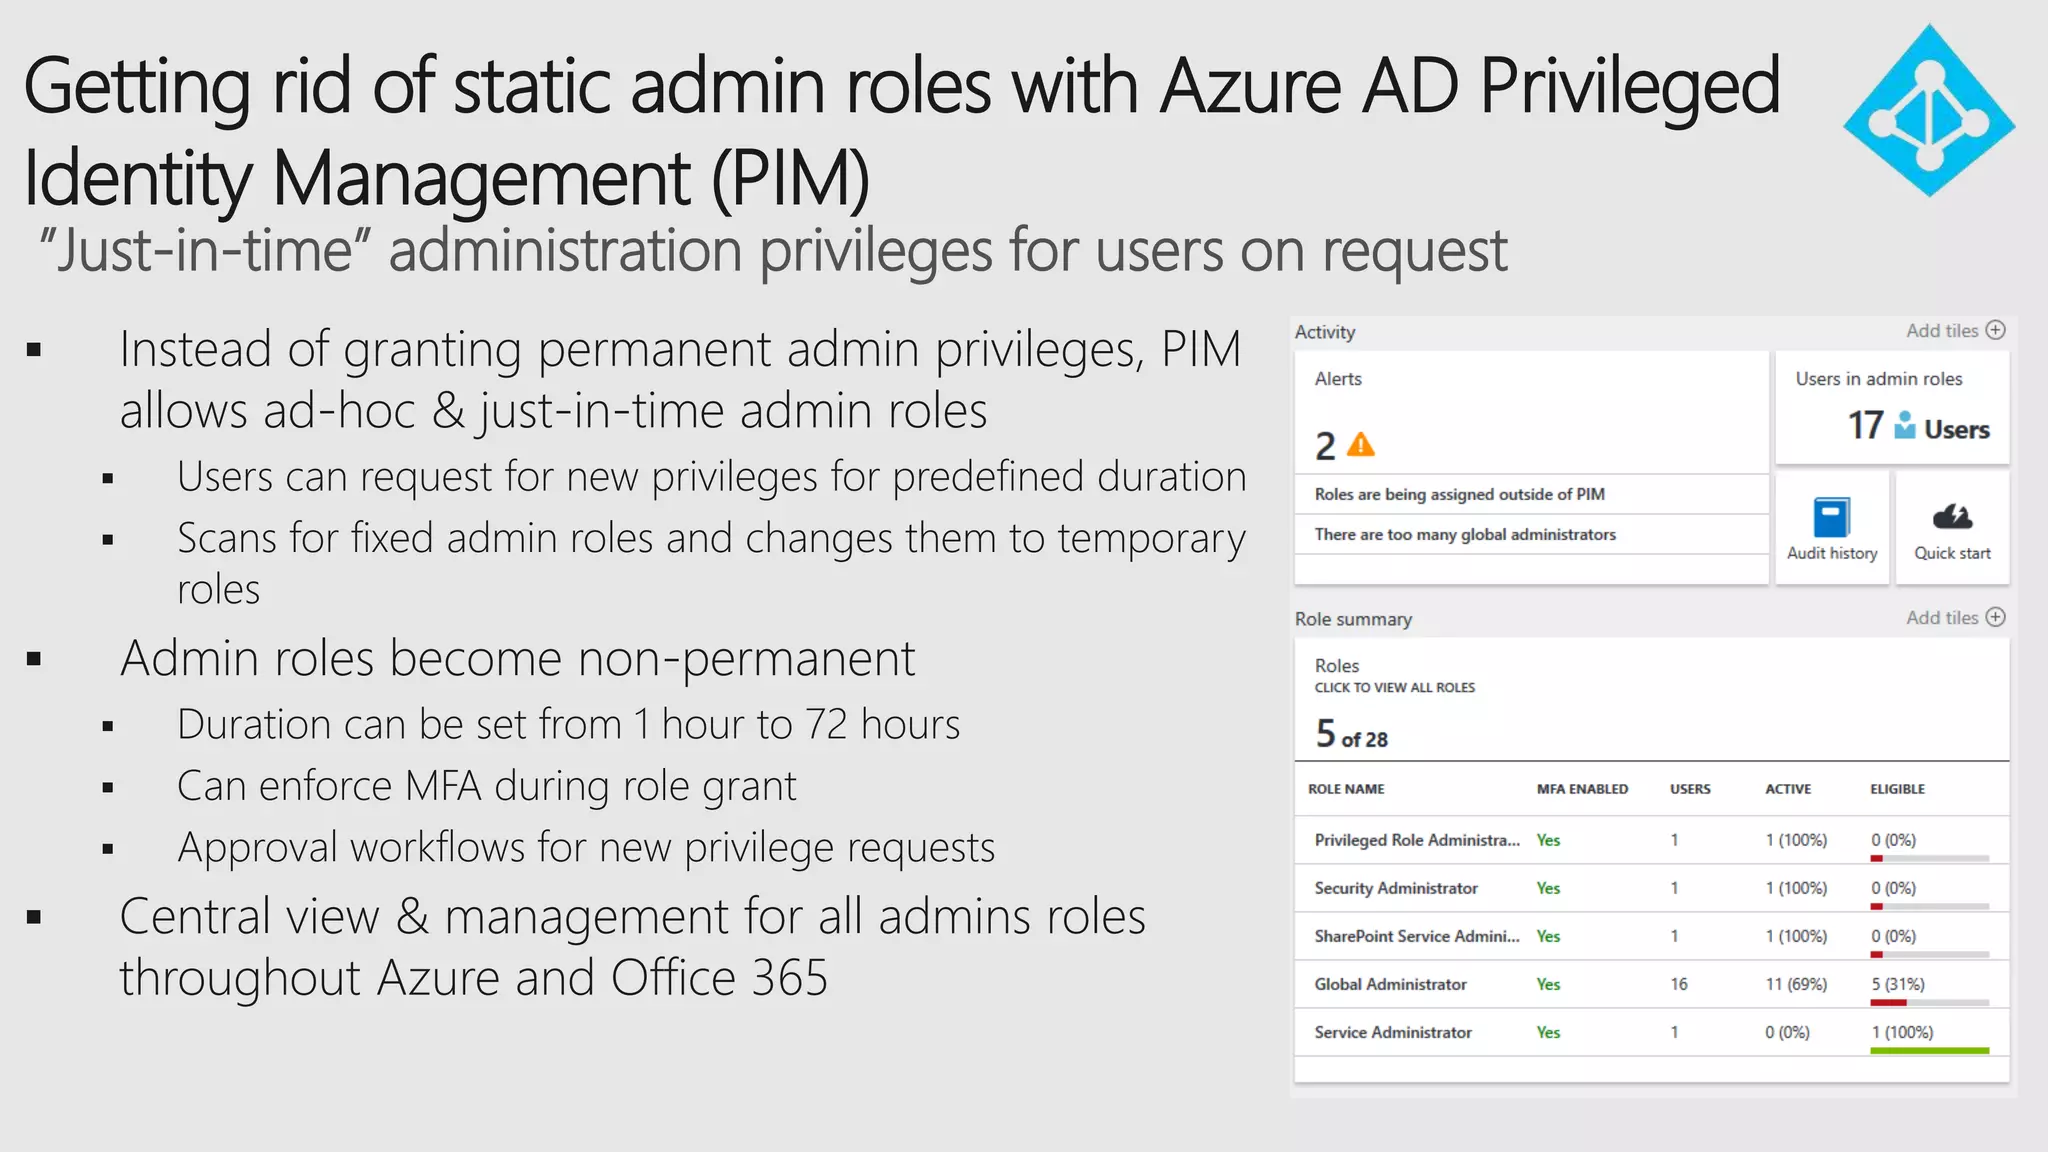Open the Users in admin roles tile
The image size is (2048, 1152).
tap(1892, 407)
